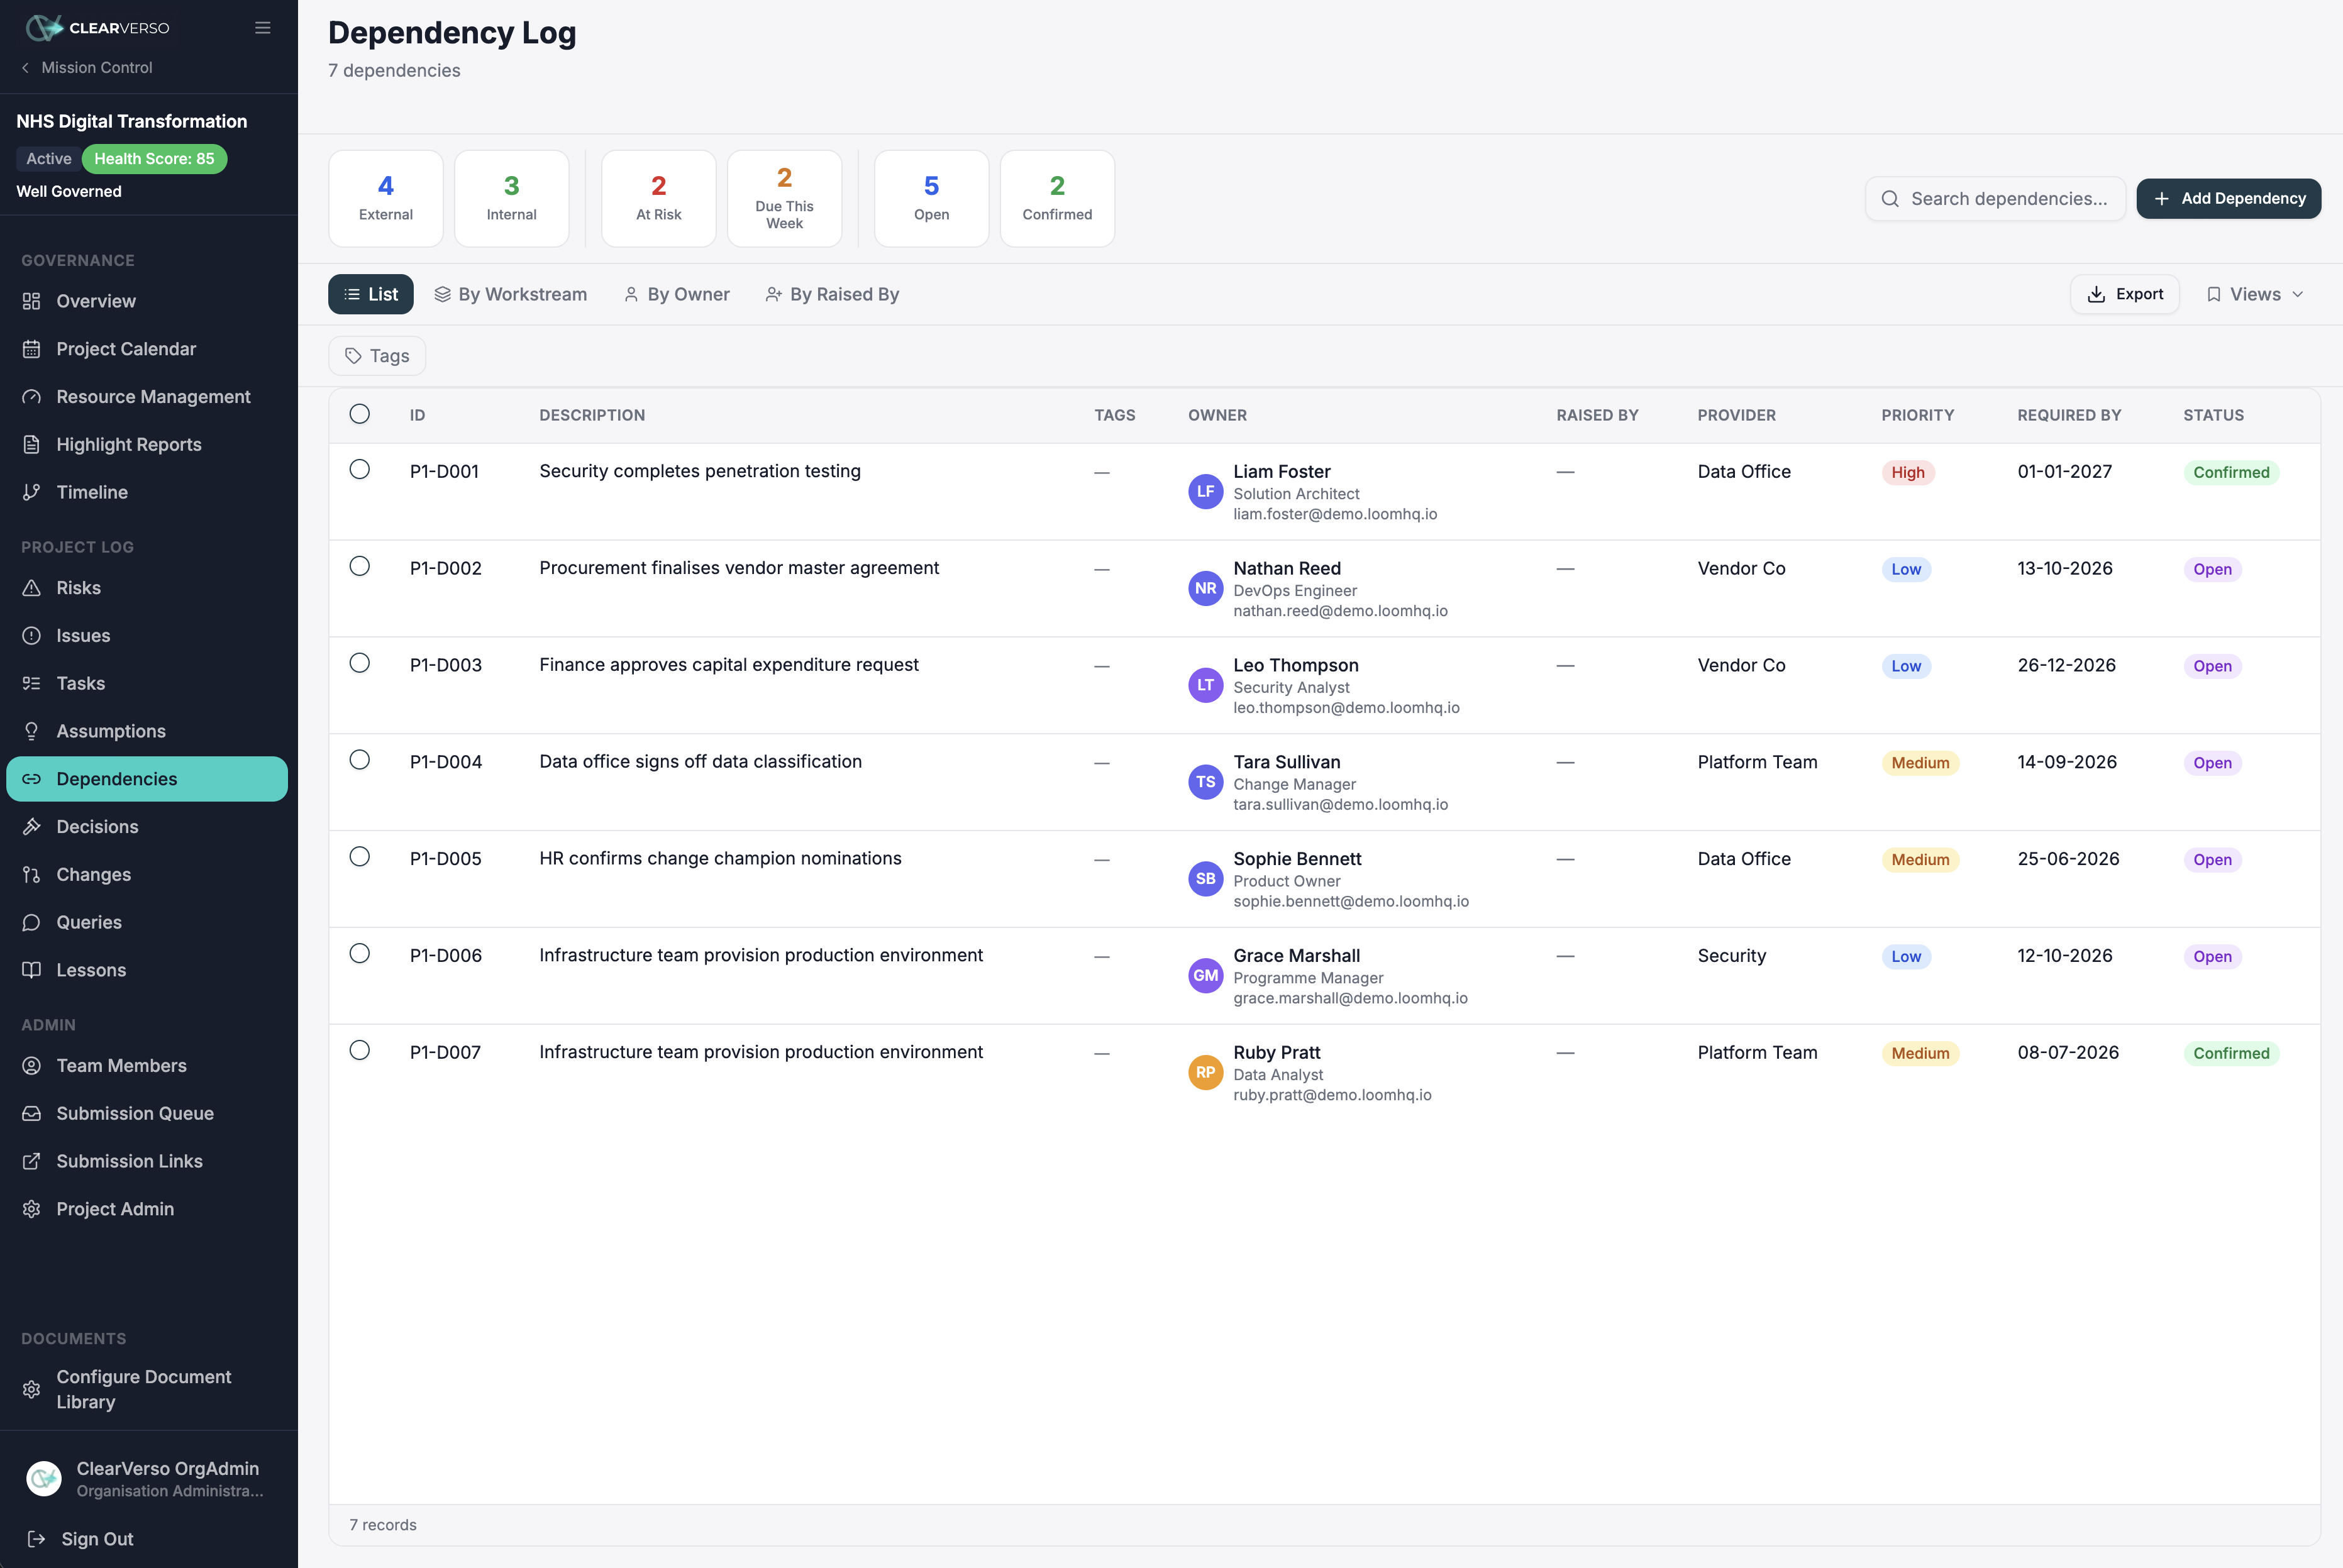The height and width of the screenshot is (1568, 2343).
Task: Filter by Due This Week card
Action: (x=785, y=199)
